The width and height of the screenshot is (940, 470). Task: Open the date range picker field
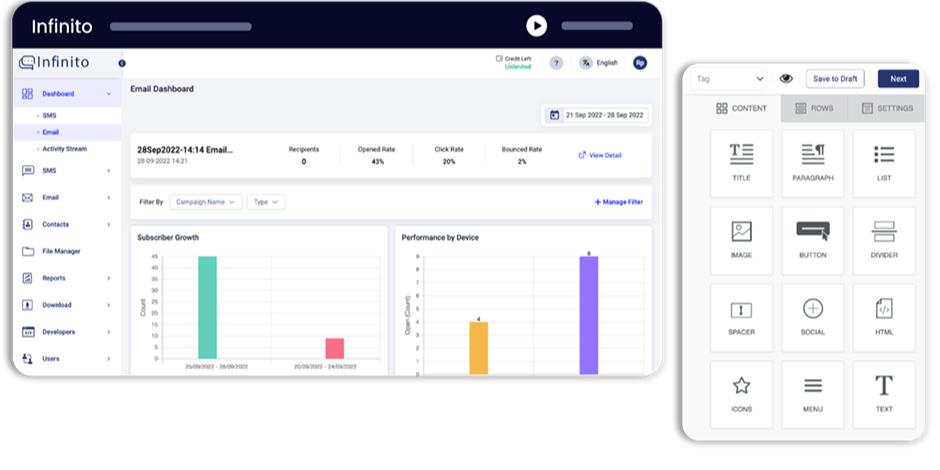tap(597, 115)
